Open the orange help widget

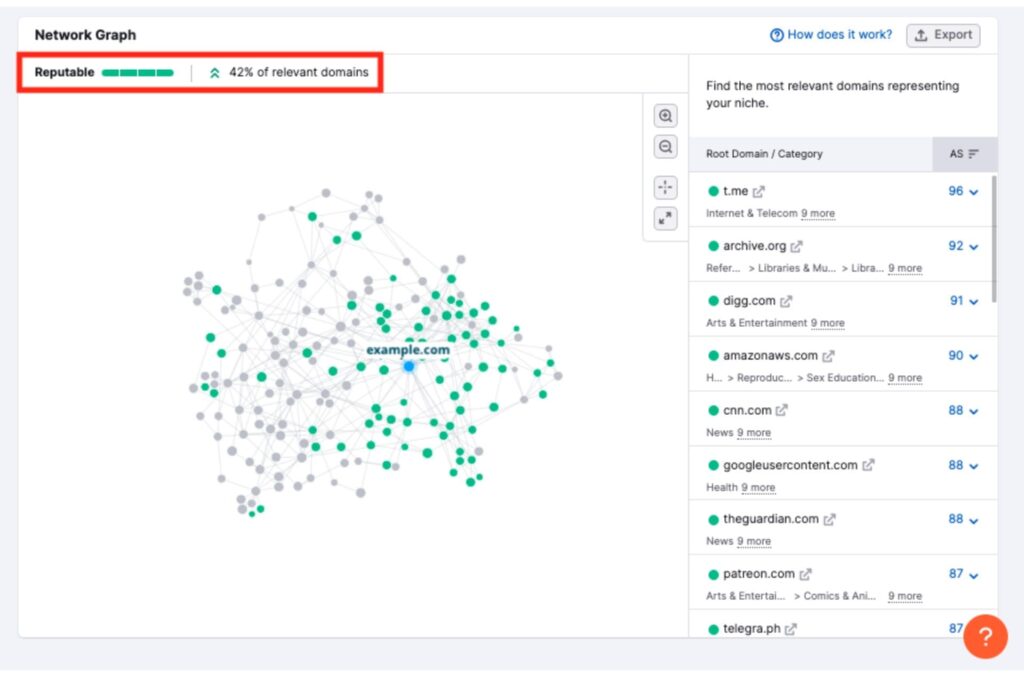pos(986,637)
